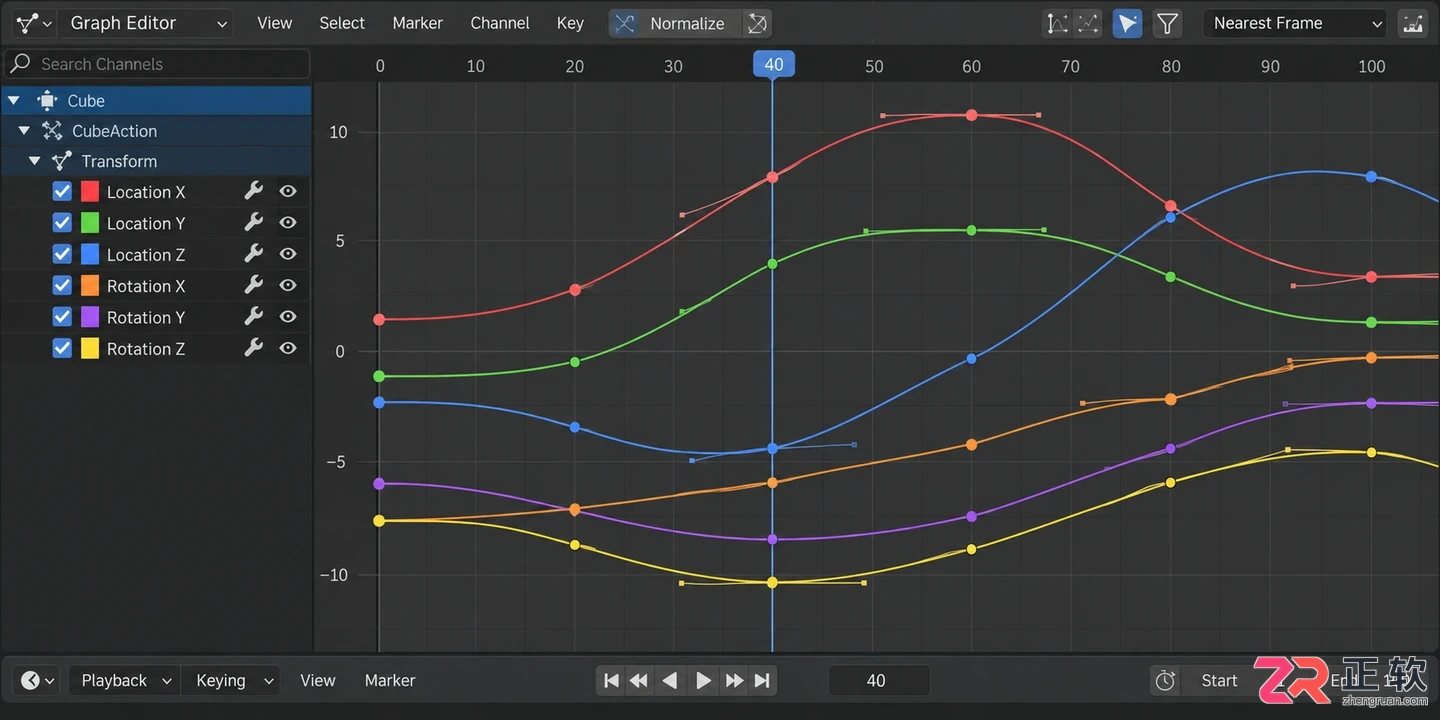
Task: Click the Location Z blue color swatch
Action: click(90, 254)
